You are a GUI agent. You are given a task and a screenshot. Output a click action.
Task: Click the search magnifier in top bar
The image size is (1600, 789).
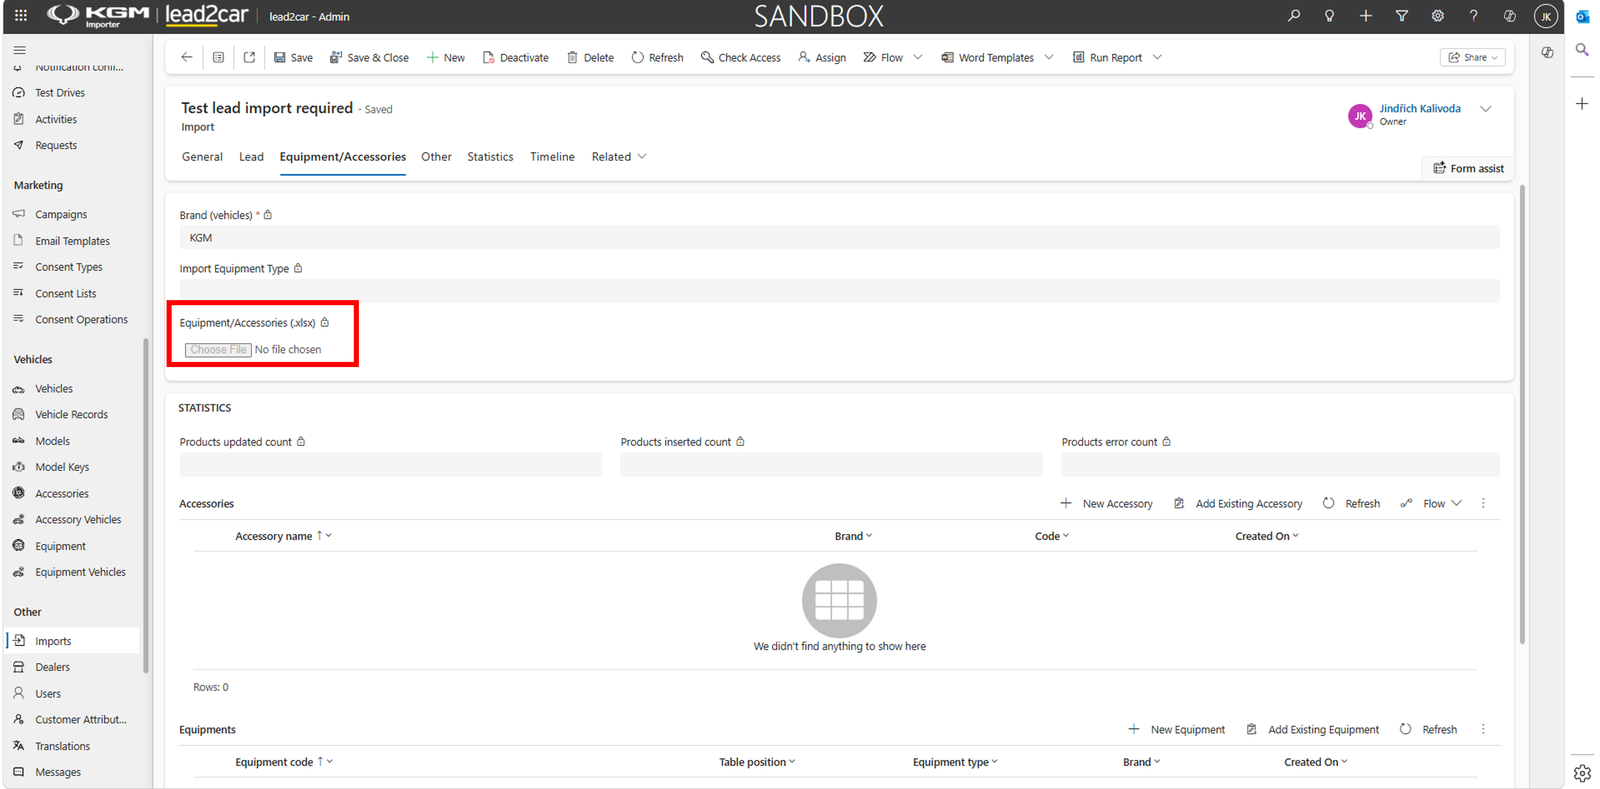1294,16
